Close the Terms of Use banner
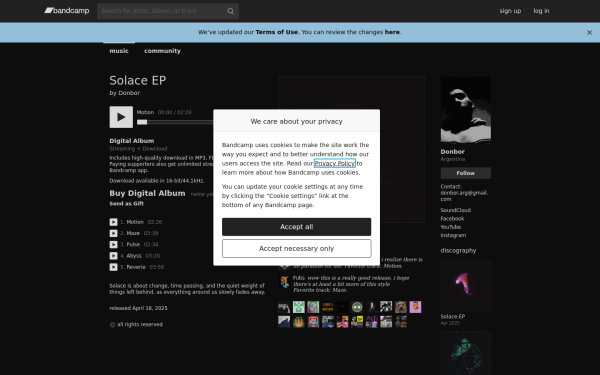The width and height of the screenshot is (600, 375). coord(589,33)
